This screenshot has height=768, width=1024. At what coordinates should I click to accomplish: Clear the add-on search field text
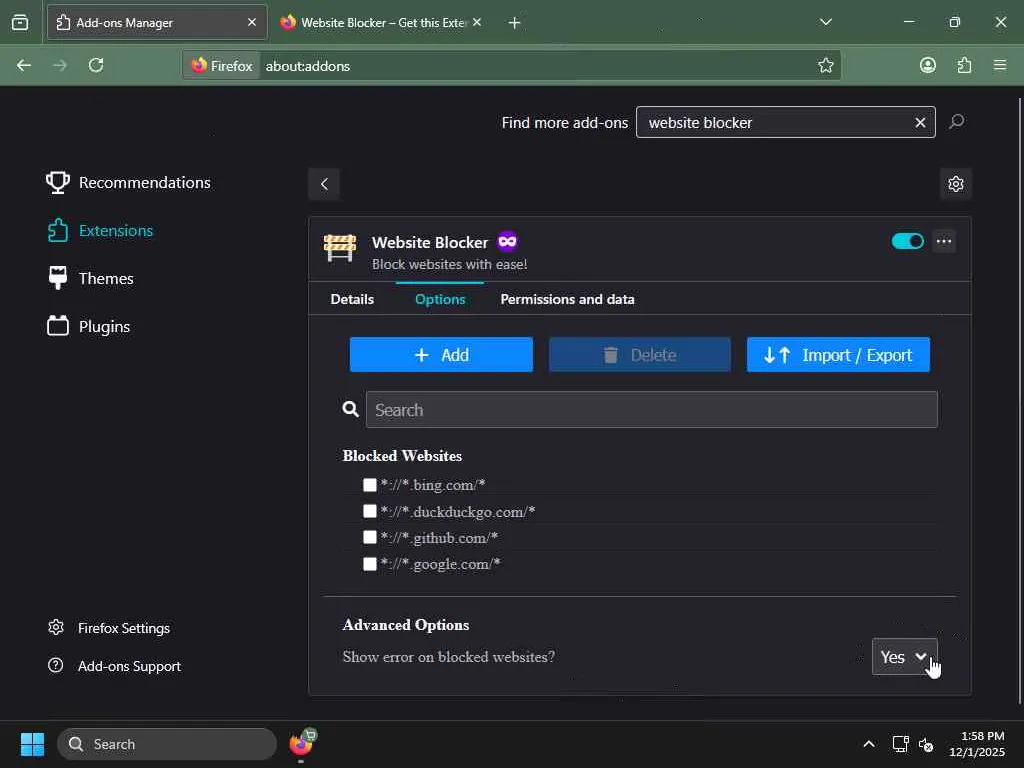[920, 123]
